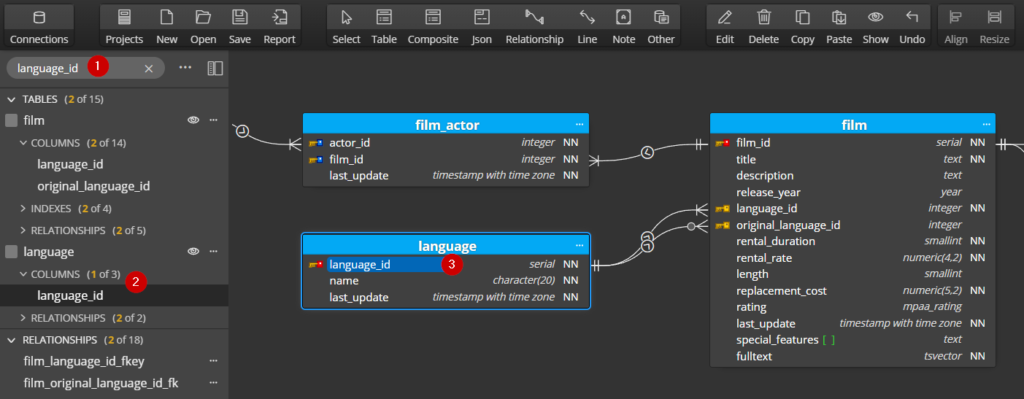Open film table header ellipsis on canvas
Viewport: 1024px width, 399px height.
pyautogui.click(x=985, y=124)
